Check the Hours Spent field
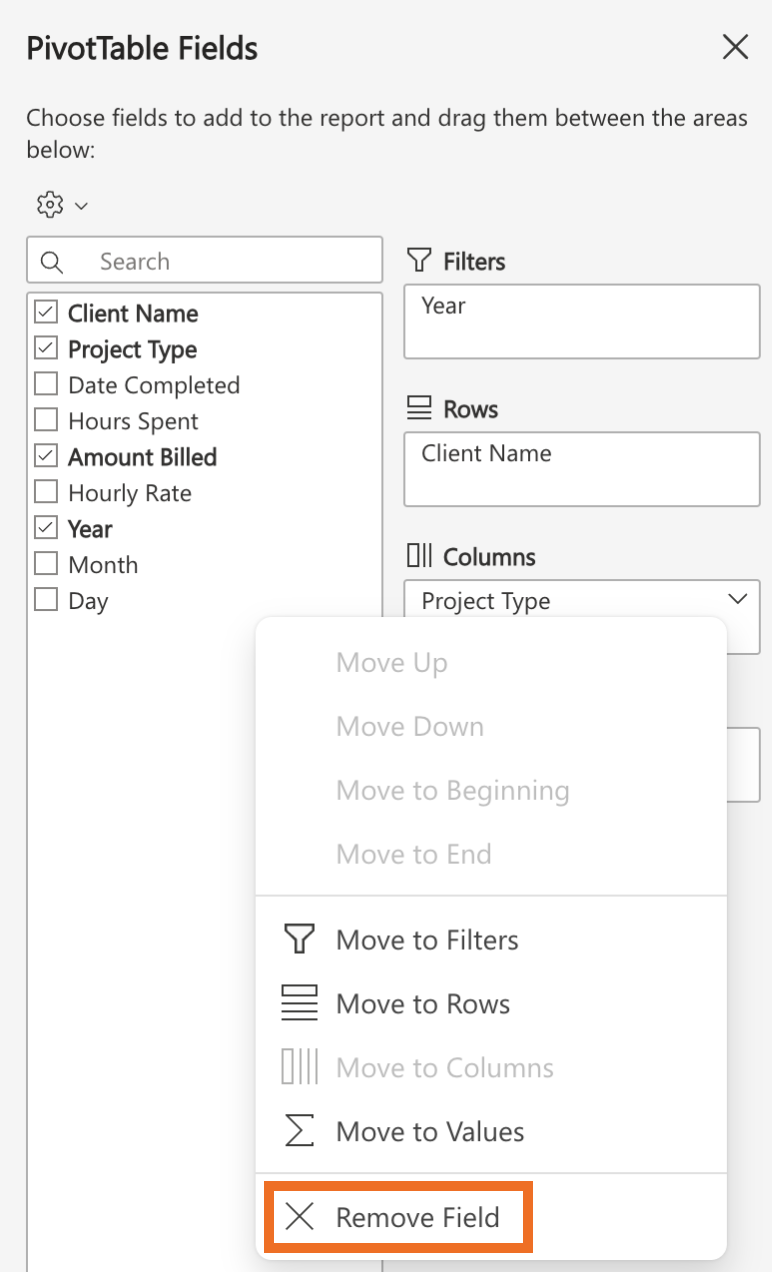Screen dimensions: 772x1272 [46, 421]
